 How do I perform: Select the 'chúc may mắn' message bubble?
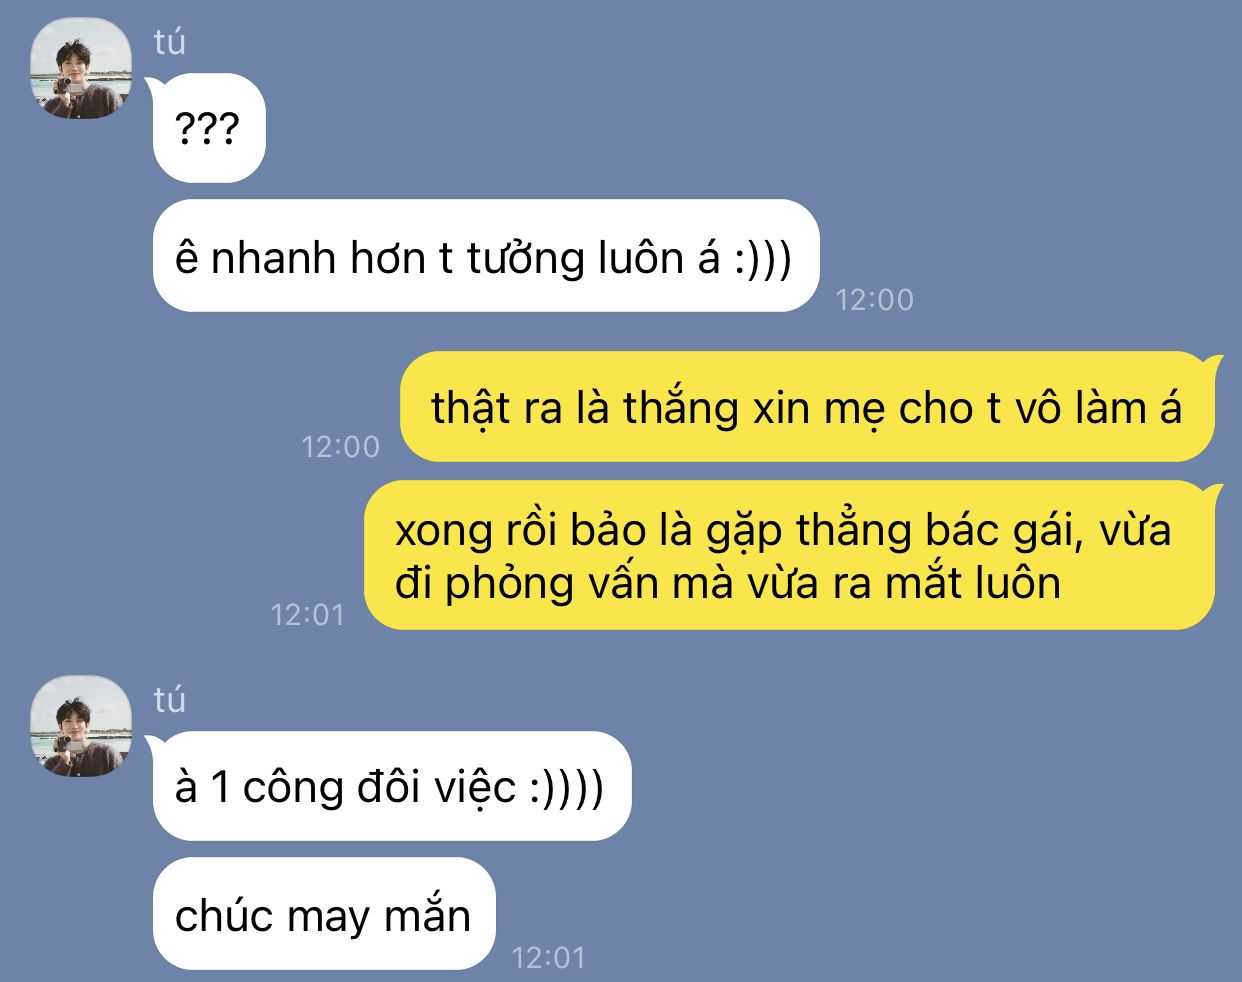[324, 914]
